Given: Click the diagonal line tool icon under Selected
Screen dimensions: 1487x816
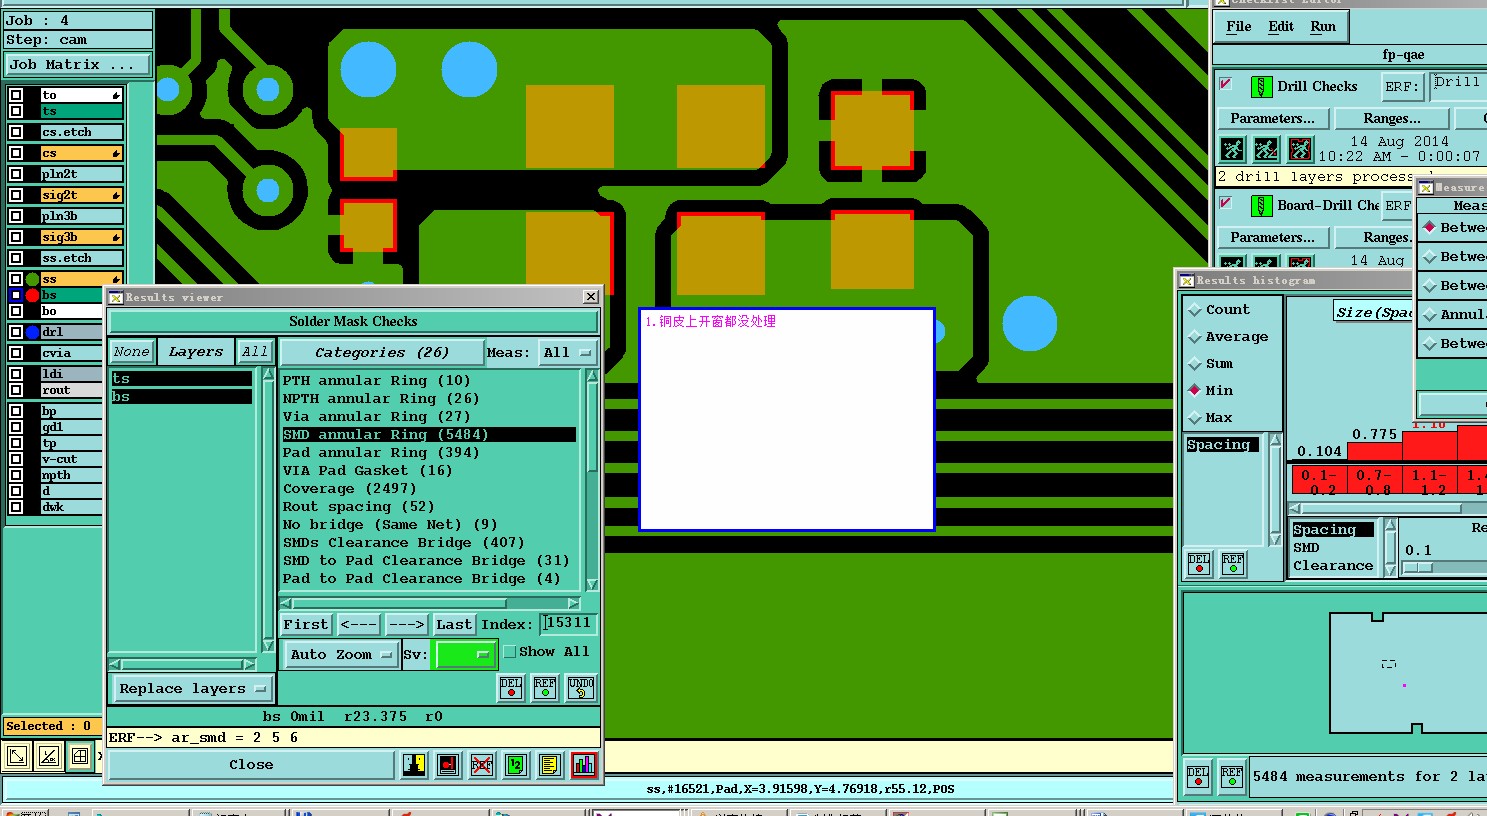Looking at the screenshot, I should 49,757.
